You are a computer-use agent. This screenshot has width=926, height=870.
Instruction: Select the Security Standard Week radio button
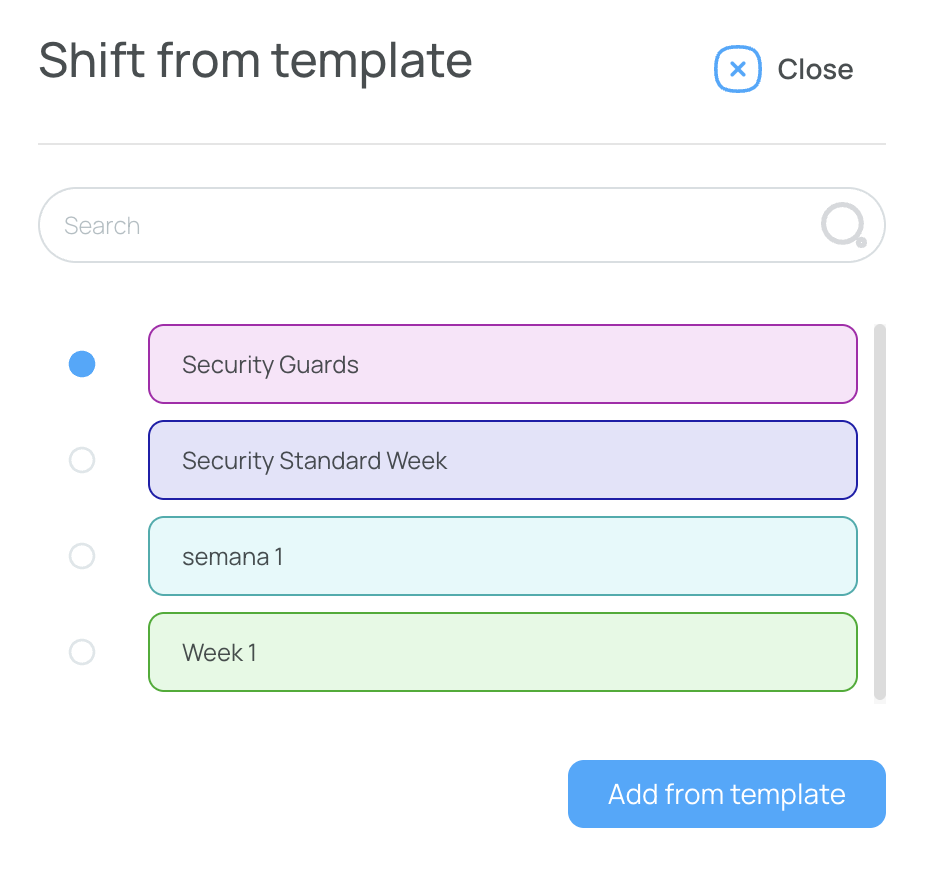coord(82,460)
